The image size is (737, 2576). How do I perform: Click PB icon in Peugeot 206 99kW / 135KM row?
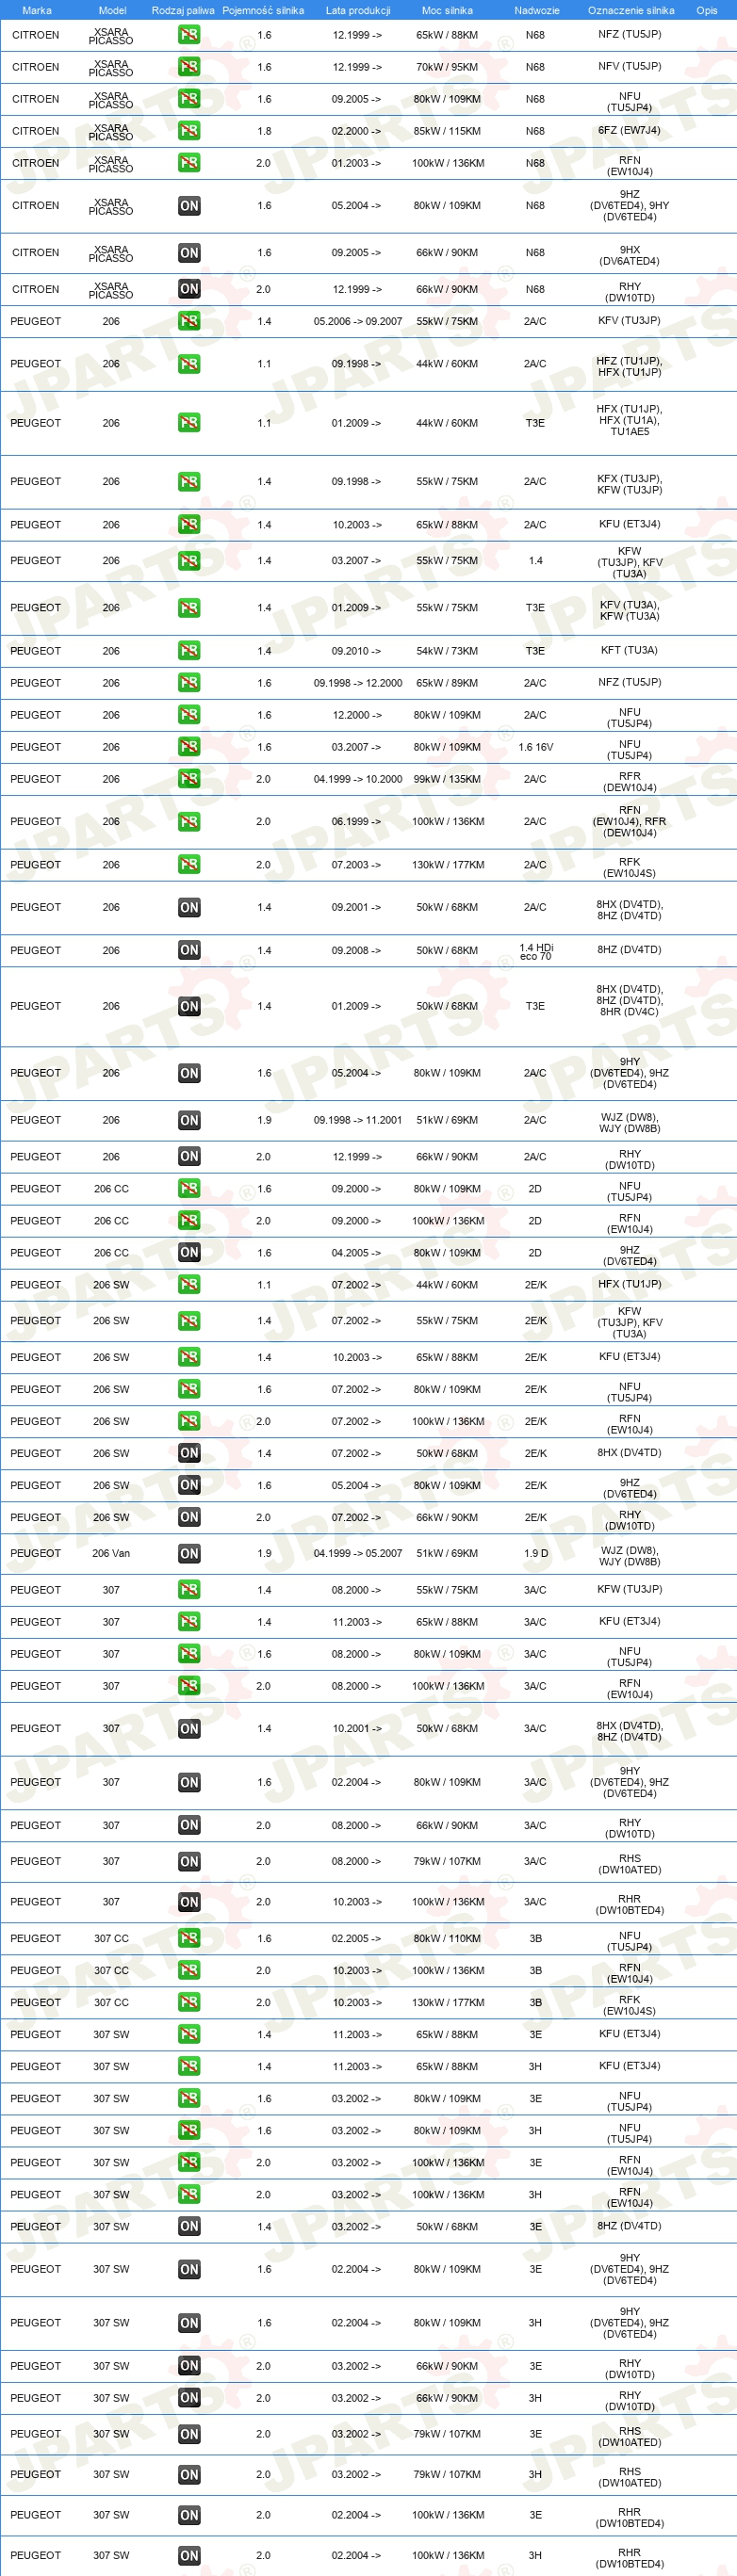click(189, 779)
